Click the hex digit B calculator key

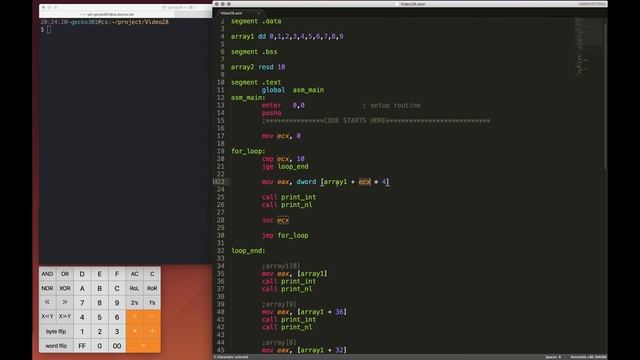click(100, 288)
